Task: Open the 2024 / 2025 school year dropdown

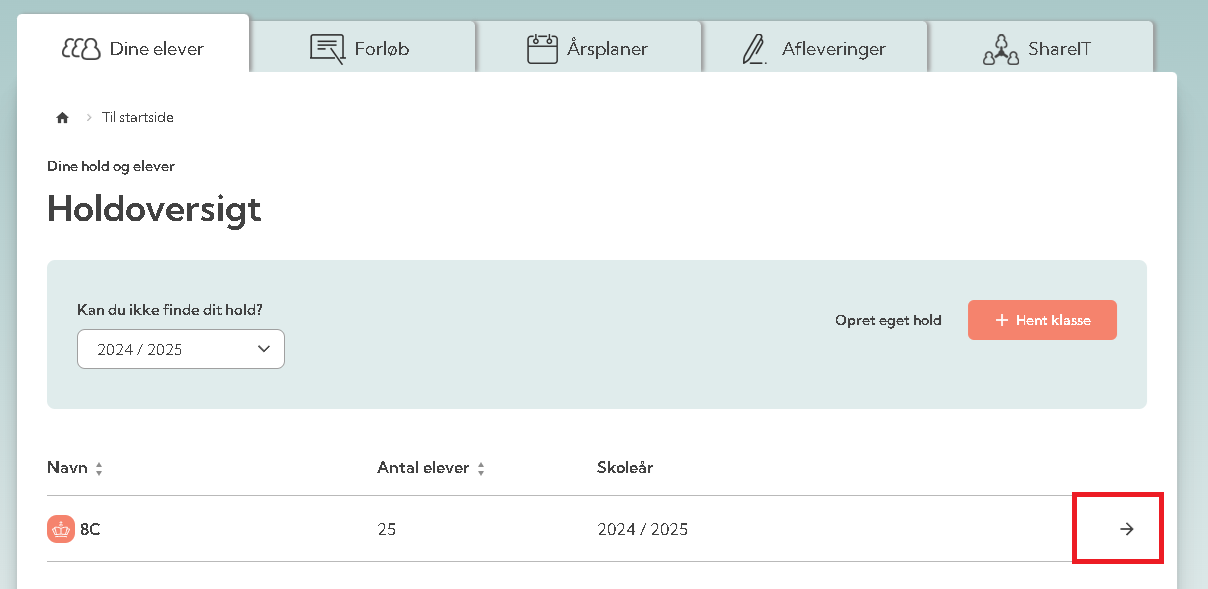Action: pos(181,349)
